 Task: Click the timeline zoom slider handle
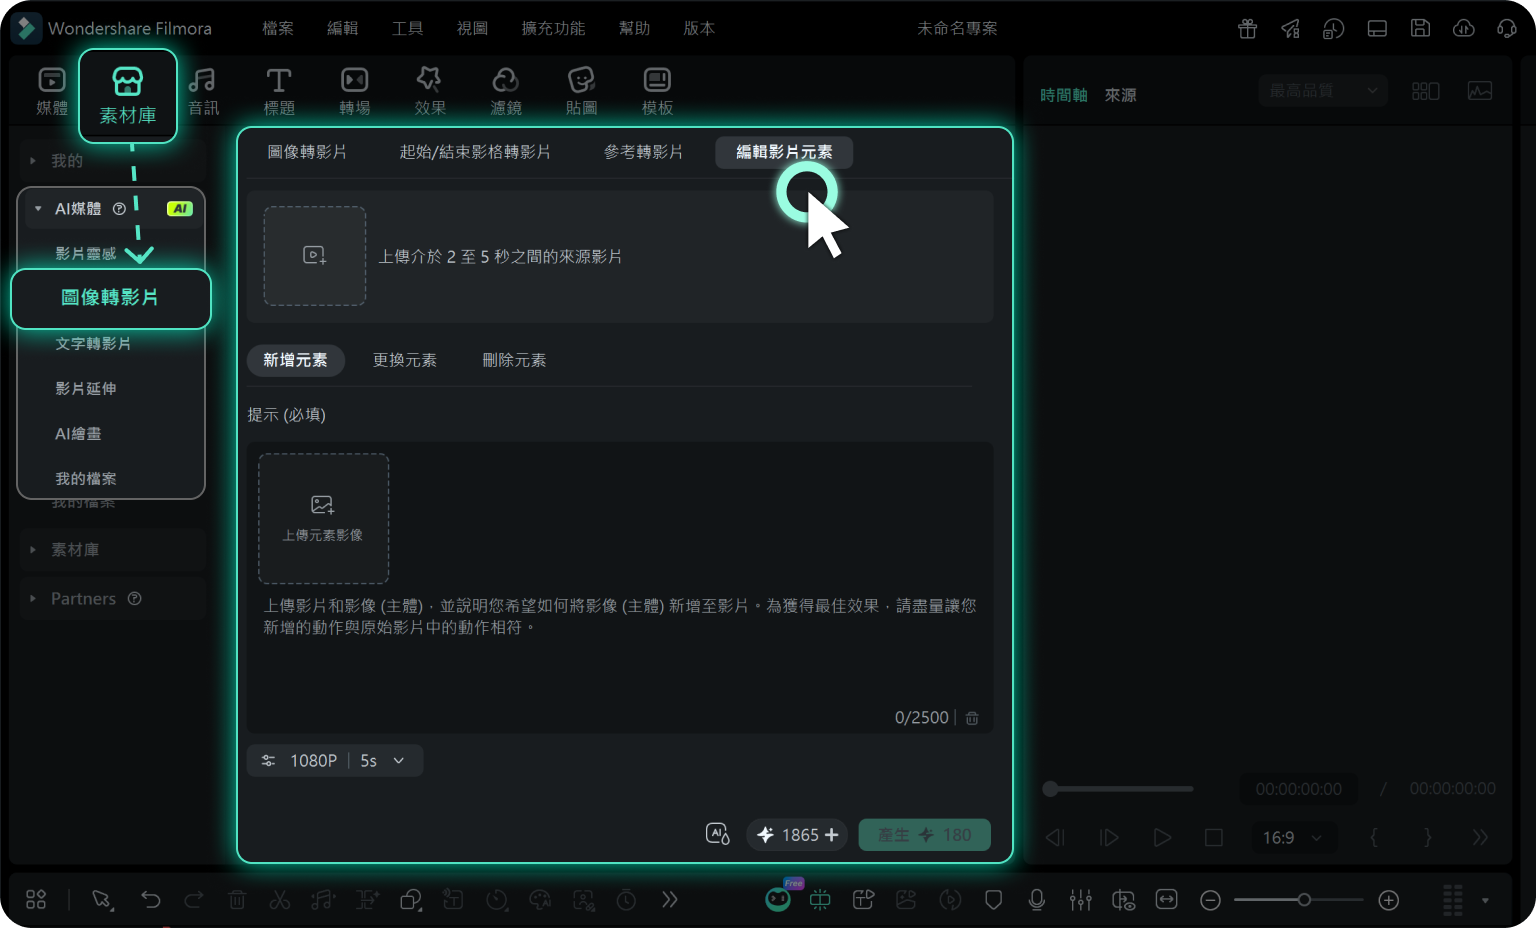[1304, 900]
